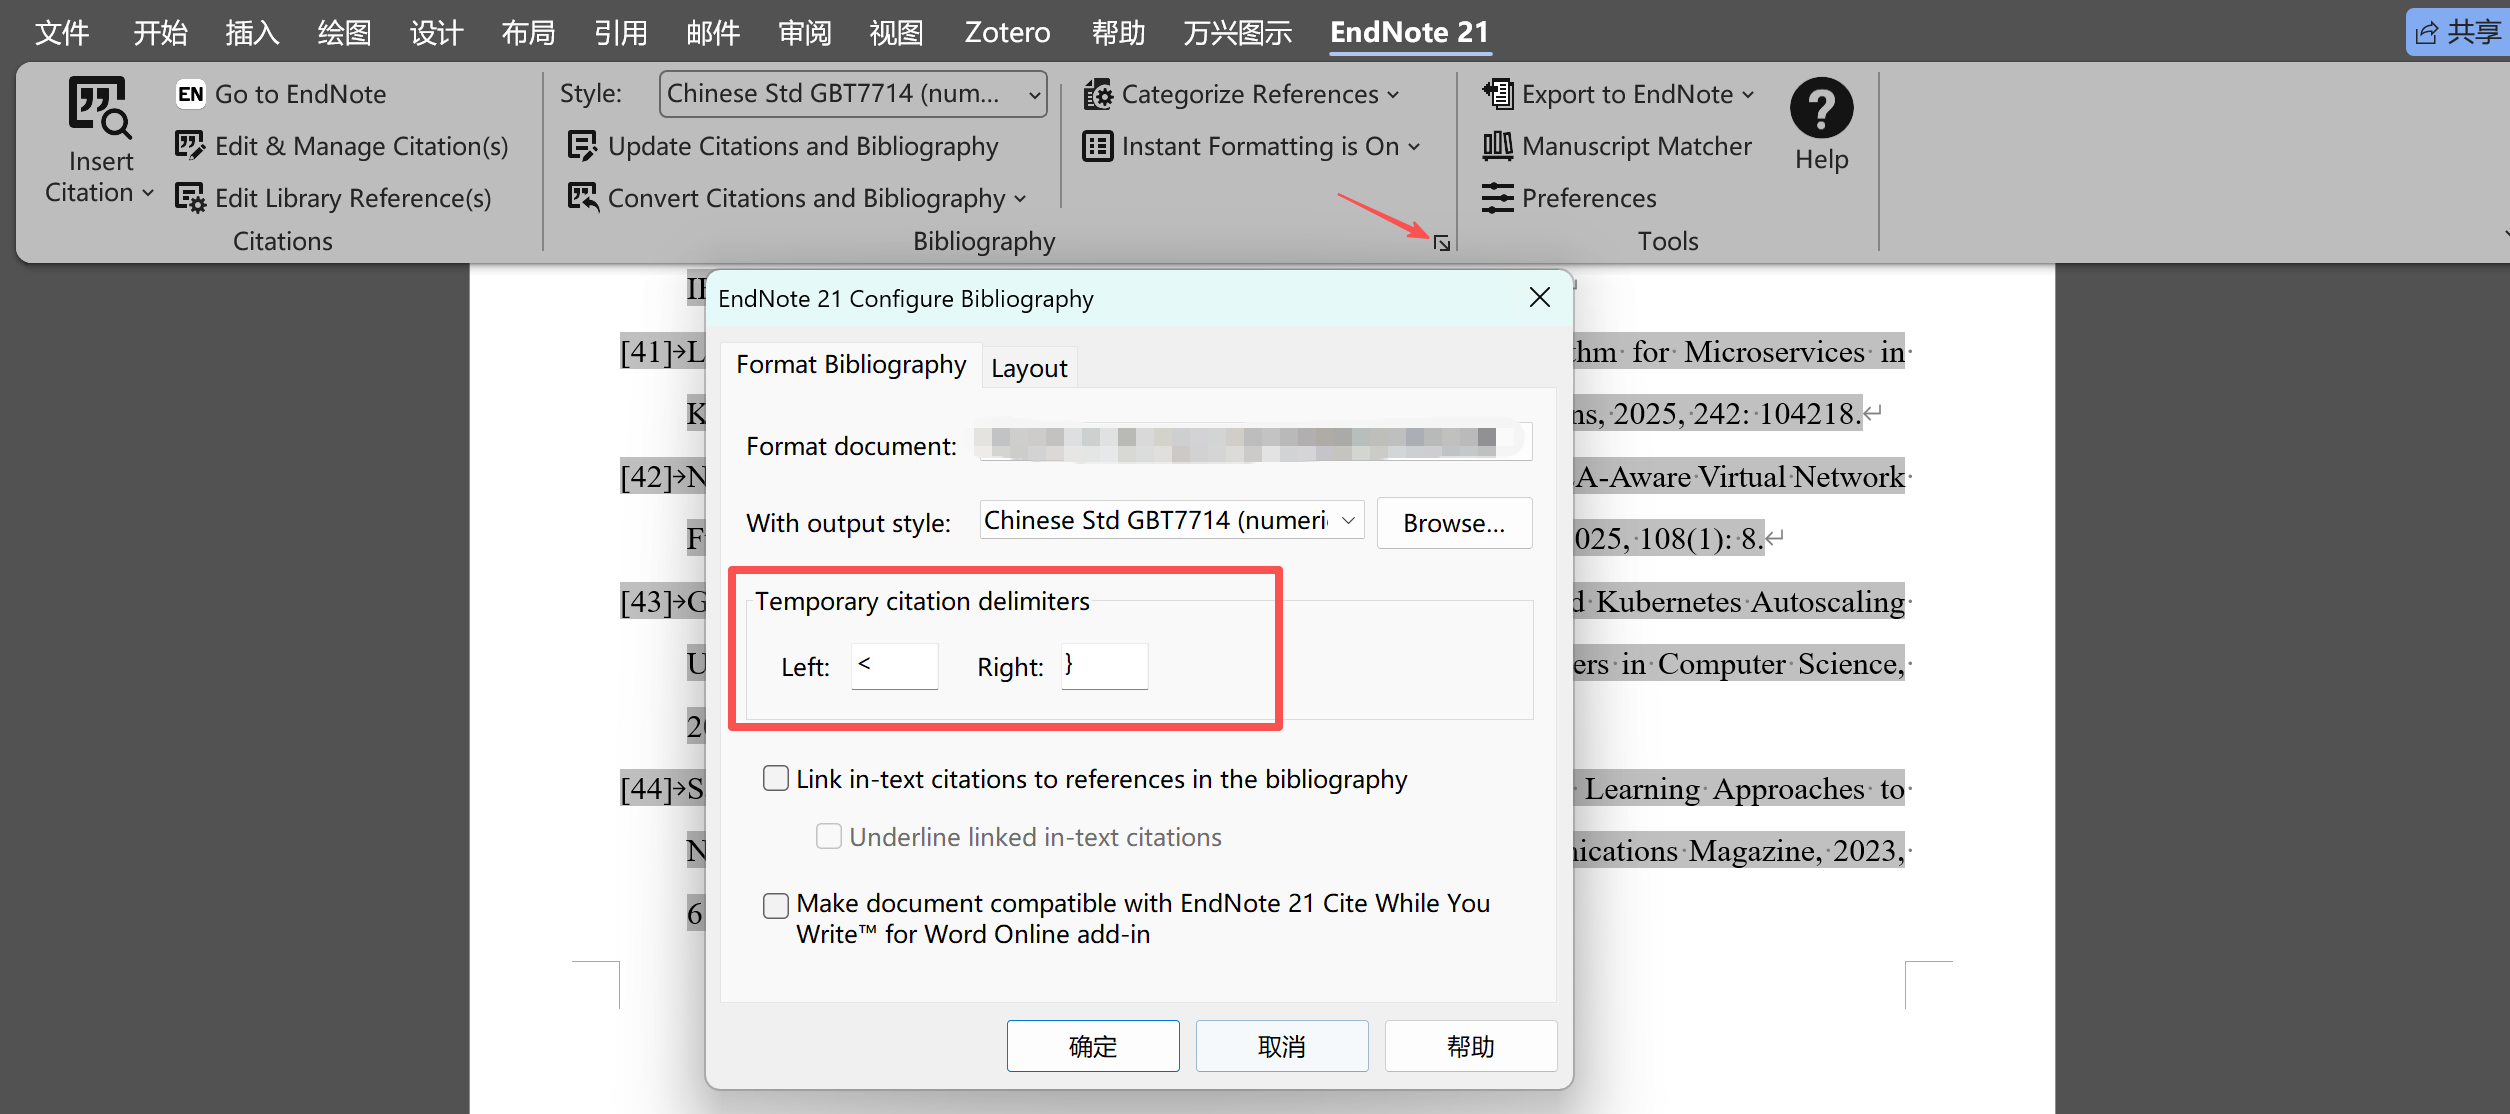The height and width of the screenshot is (1114, 2510).
Task: Expand the ribbon Style dropdown
Action: click(1035, 95)
